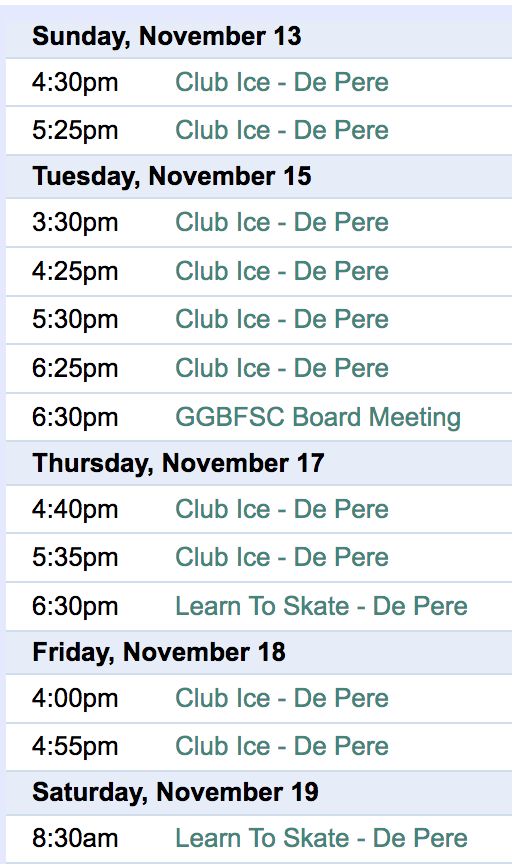The image size is (512, 864).
Task: View Thursday 5:35pm Club Ice session
Action: [x=282, y=557]
